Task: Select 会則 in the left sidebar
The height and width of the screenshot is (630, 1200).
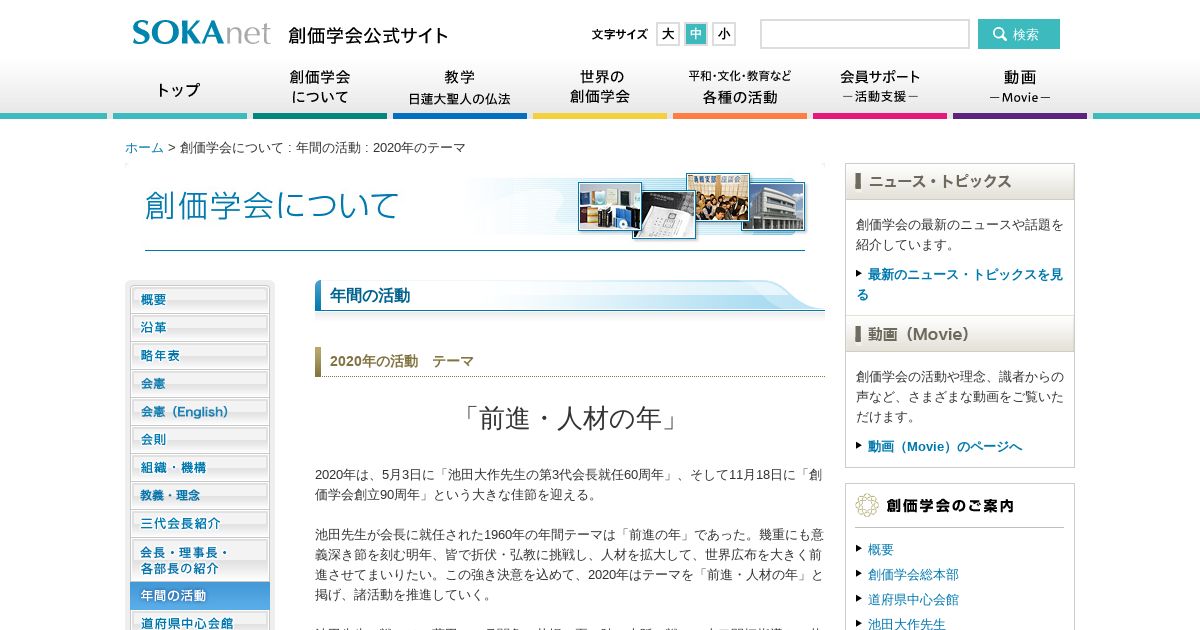Action: [x=200, y=439]
